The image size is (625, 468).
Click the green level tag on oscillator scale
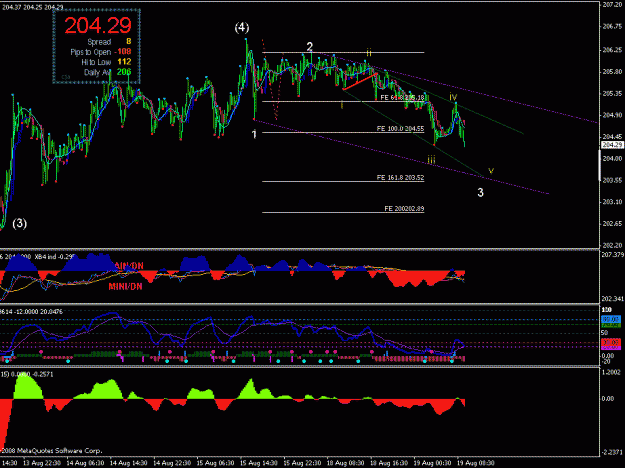tap(611, 325)
